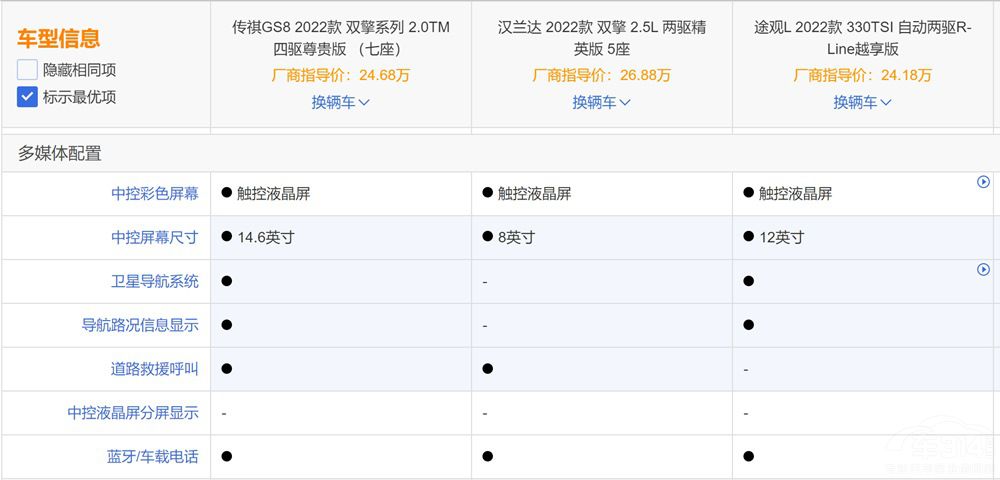The width and height of the screenshot is (1000, 480).
Task: Click the 道路救援呼叫 parameter label
Action: (x=155, y=369)
